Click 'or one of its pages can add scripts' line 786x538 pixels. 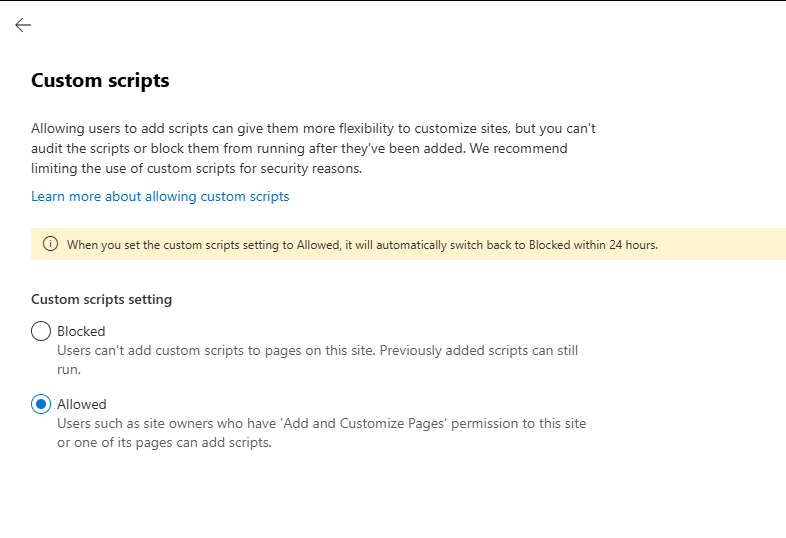point(164,443)
